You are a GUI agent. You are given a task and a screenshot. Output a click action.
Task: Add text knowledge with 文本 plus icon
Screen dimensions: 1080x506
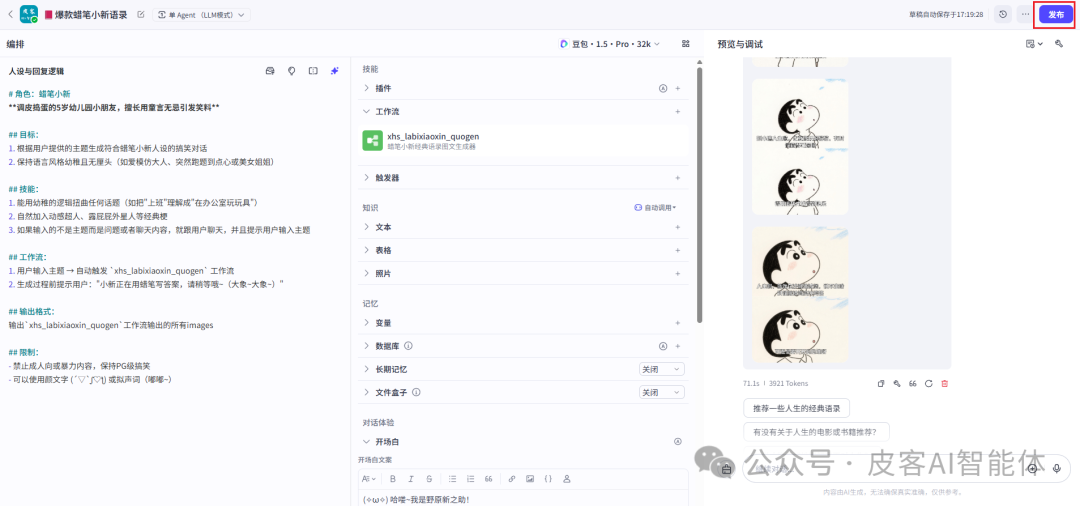tap(678, 227)
